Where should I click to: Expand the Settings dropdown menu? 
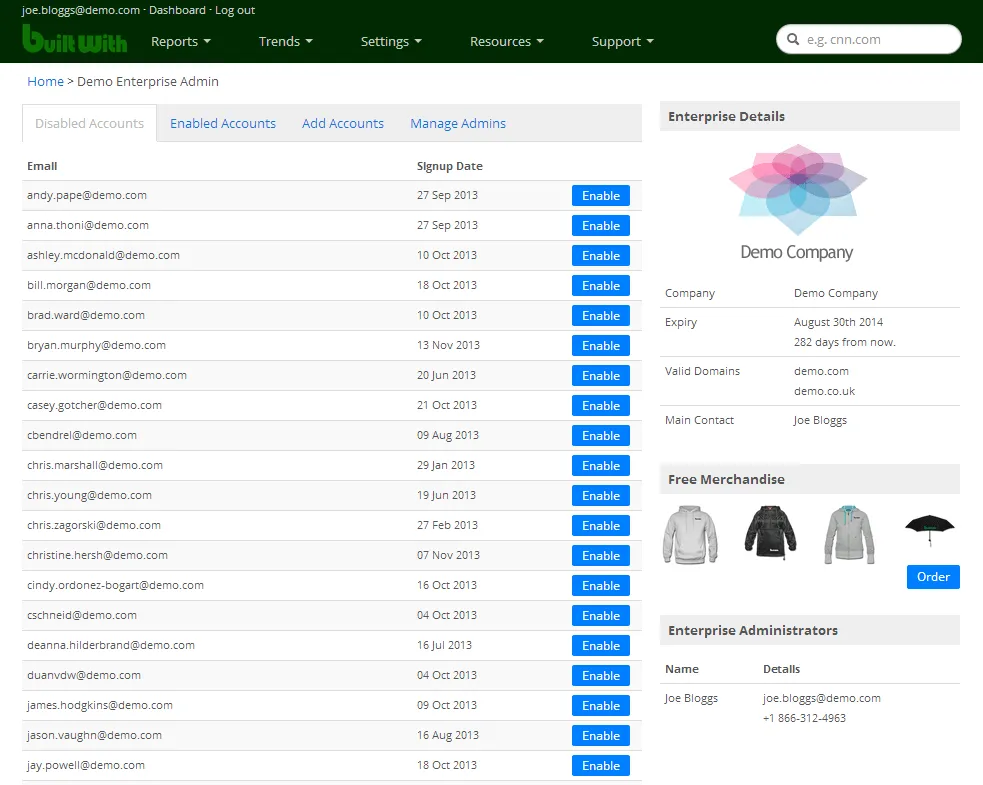tap(391, 41)
